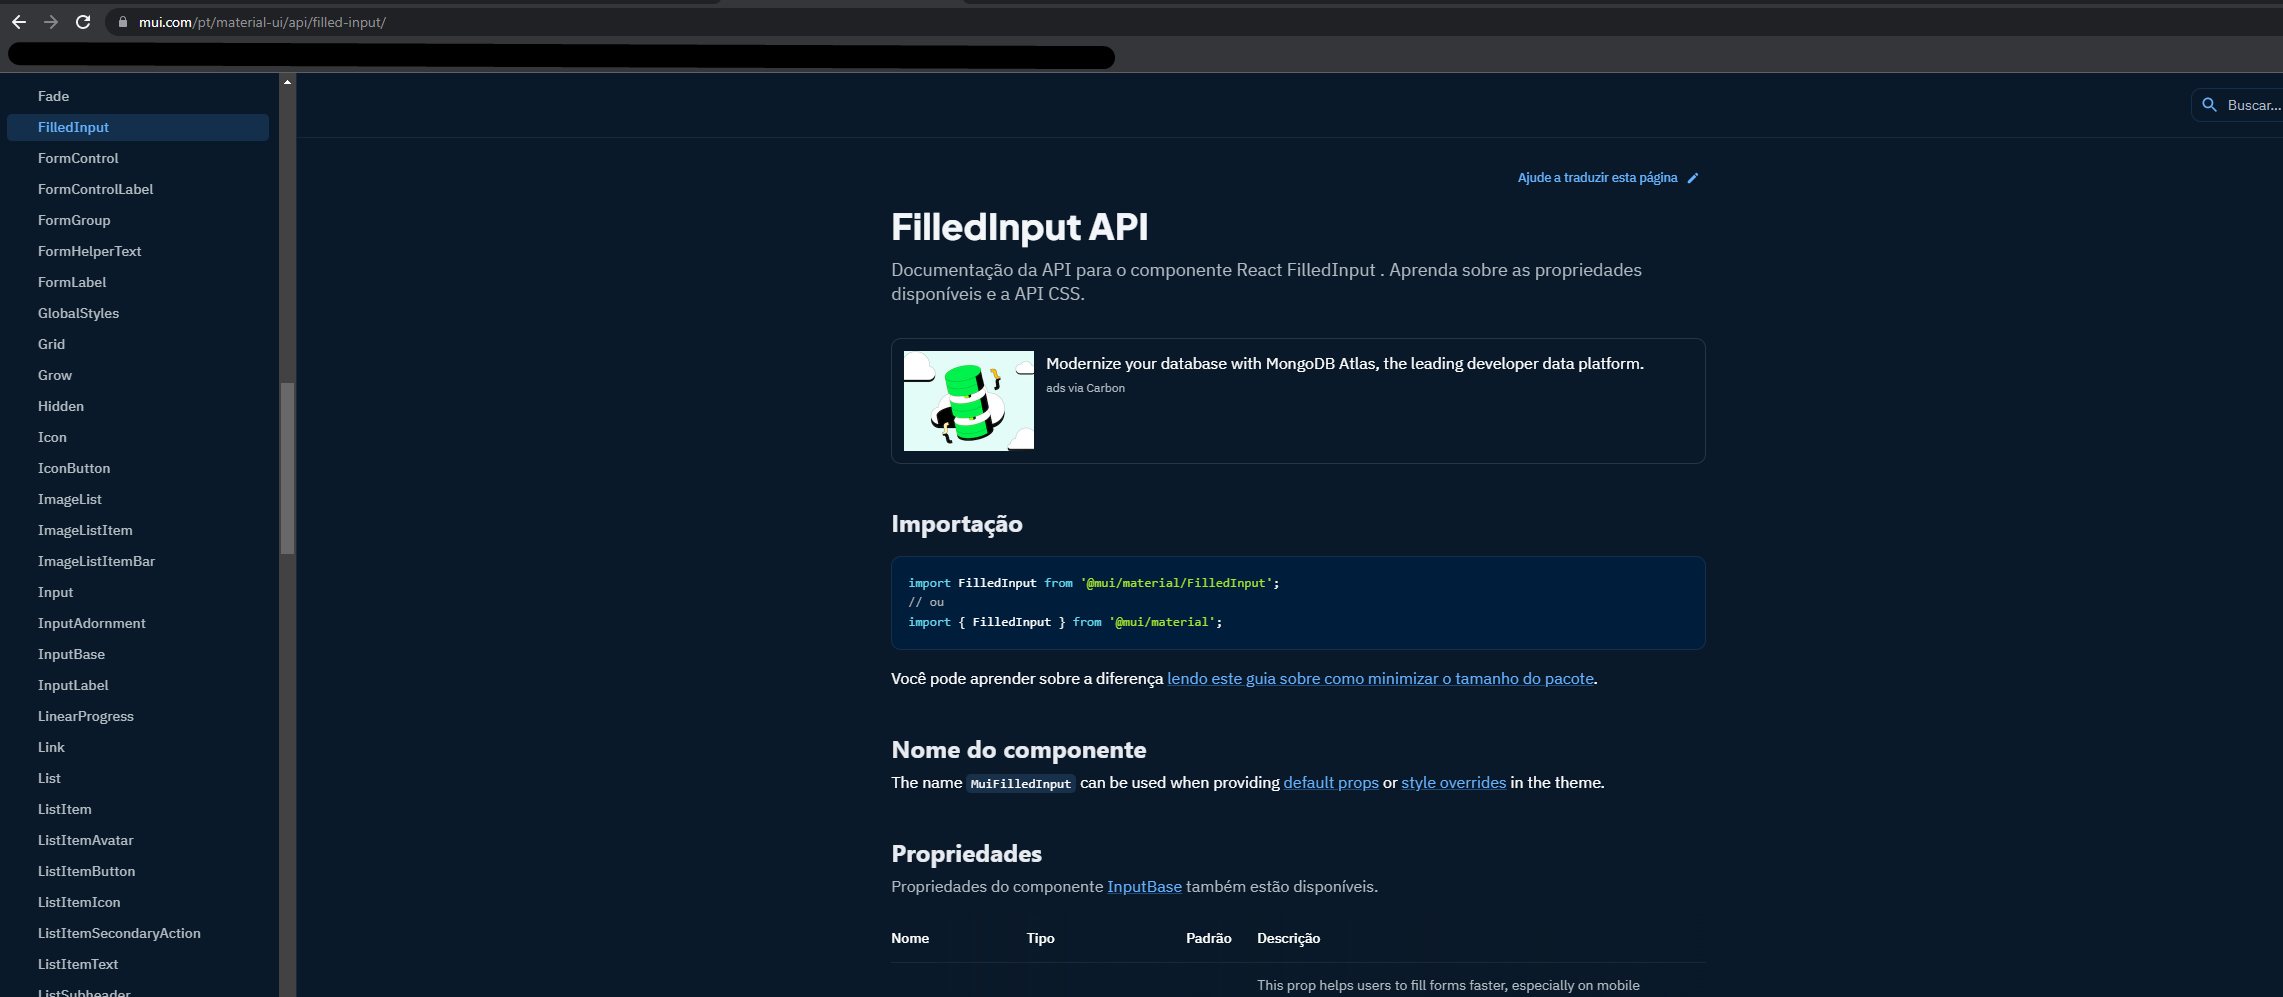Follow the 'default props' link
Viewport: 2283px width, 997px height.
1331,783
